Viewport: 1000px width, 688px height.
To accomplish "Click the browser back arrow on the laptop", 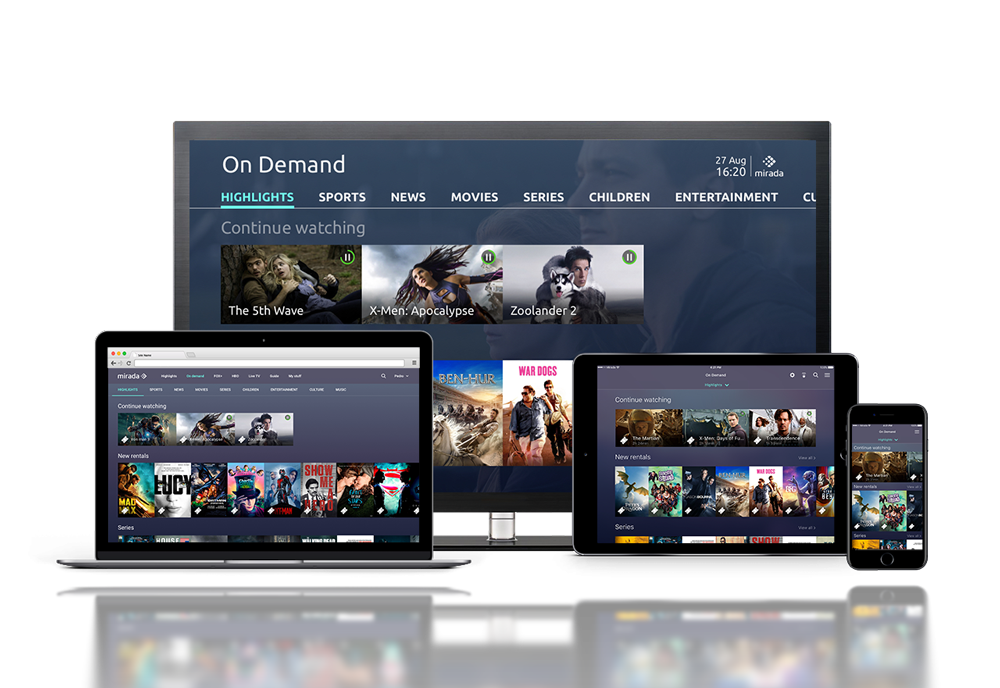I will point(114,363).
